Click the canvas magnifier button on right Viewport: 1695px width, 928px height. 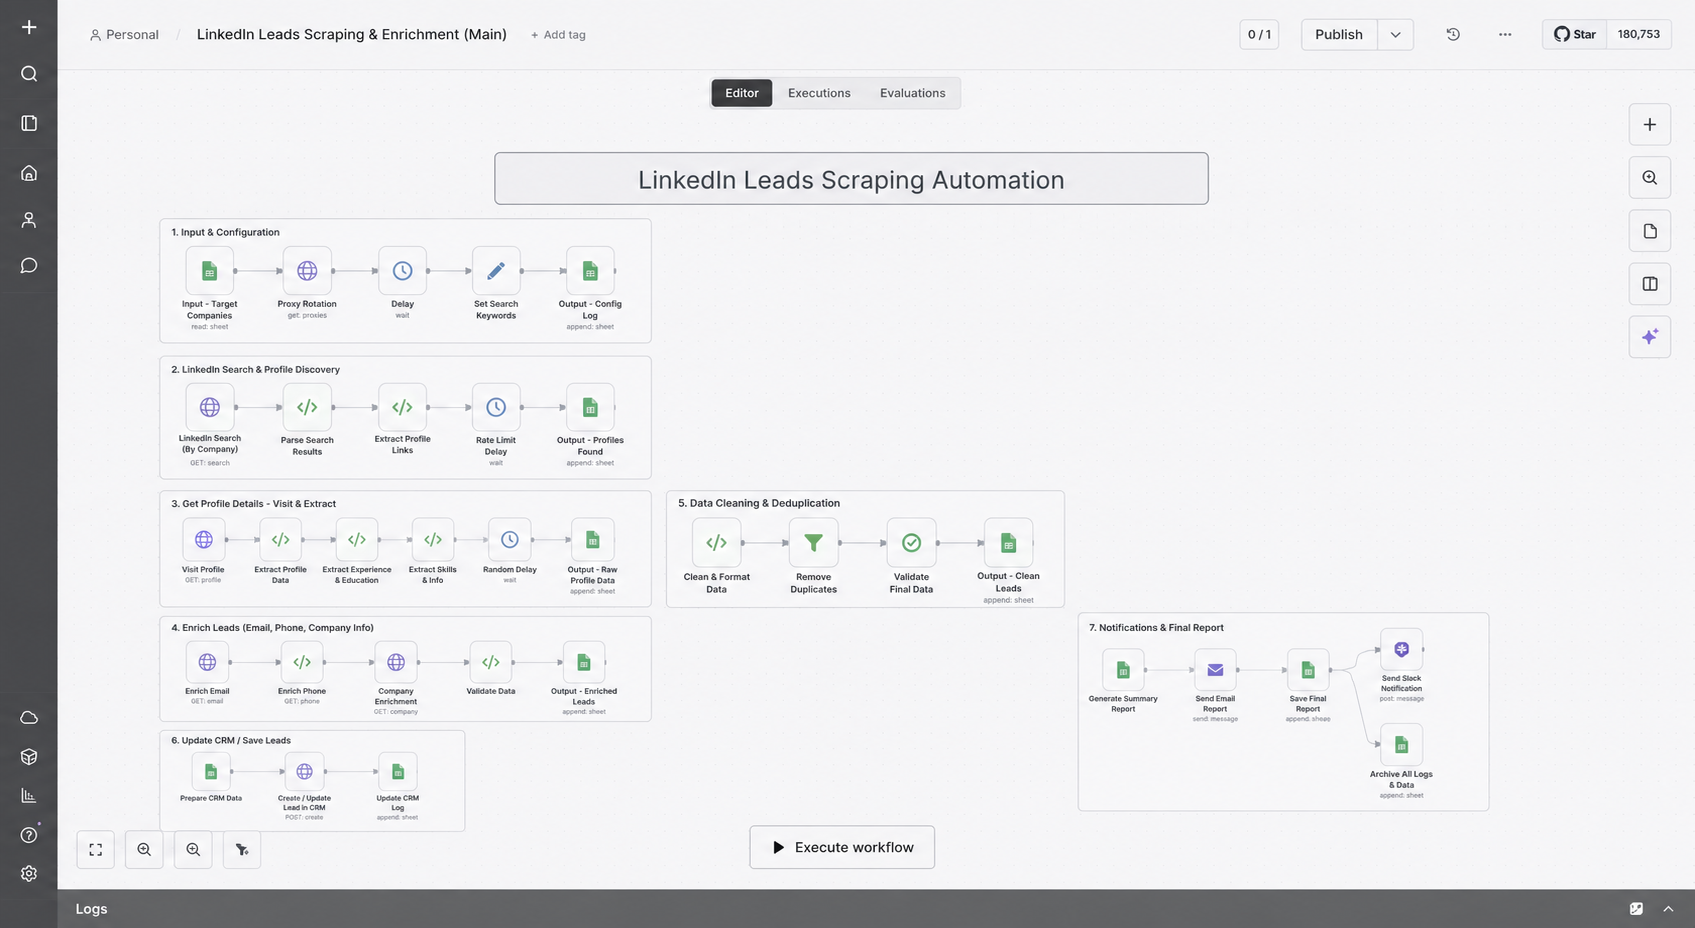(x=1650, y=178)
